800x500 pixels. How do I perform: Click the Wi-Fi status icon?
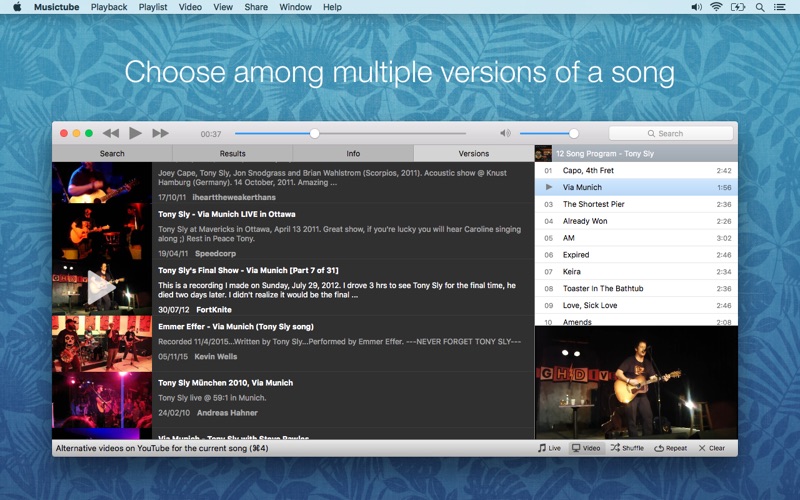716,7
